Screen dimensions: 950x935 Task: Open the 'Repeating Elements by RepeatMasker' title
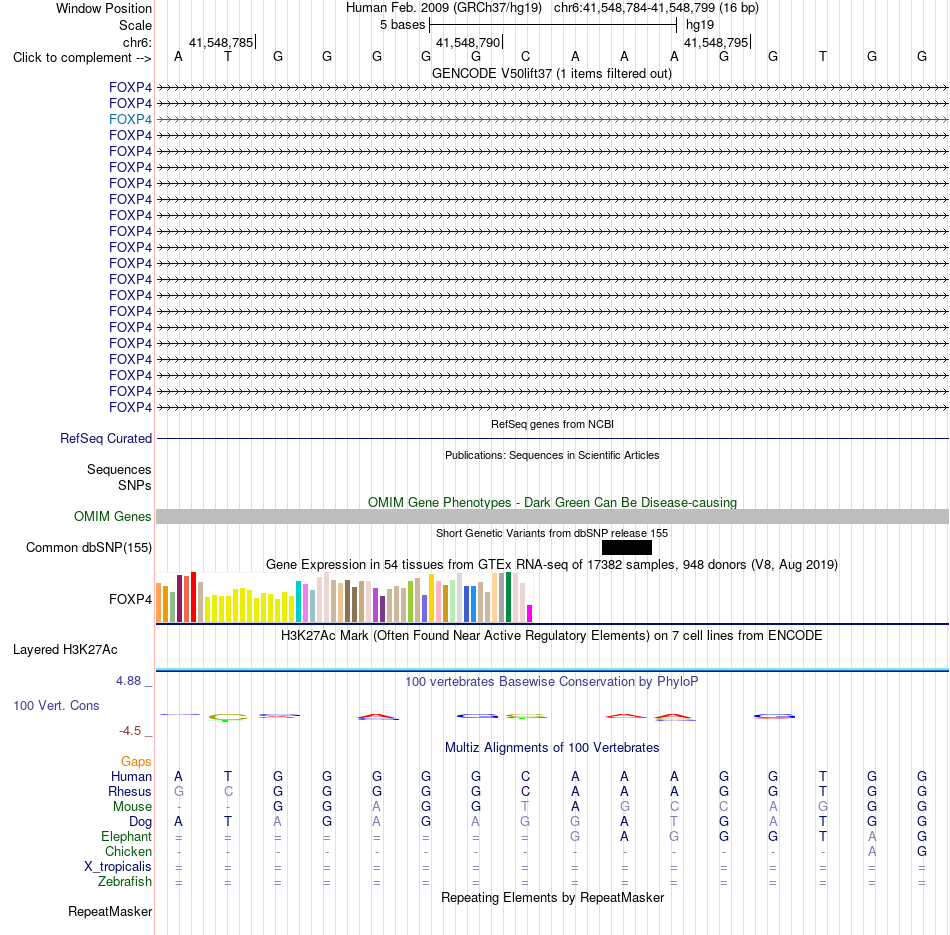552,898
